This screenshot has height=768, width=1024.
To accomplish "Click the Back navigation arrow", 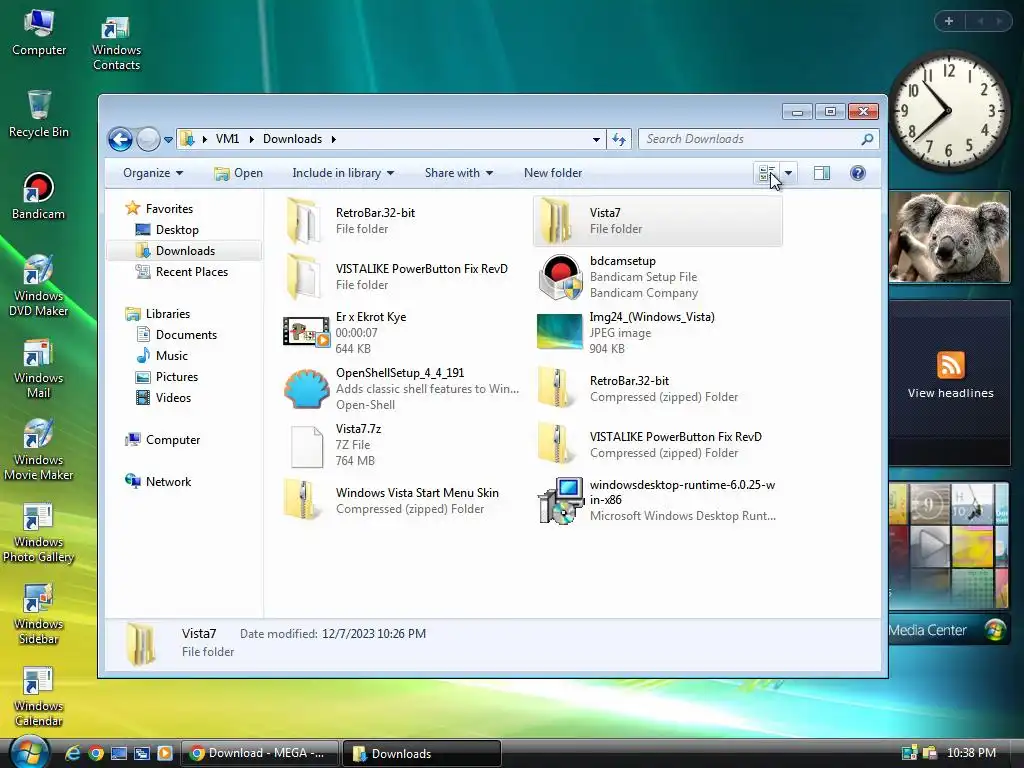I will pyautogui.click(x=120, y=139).
